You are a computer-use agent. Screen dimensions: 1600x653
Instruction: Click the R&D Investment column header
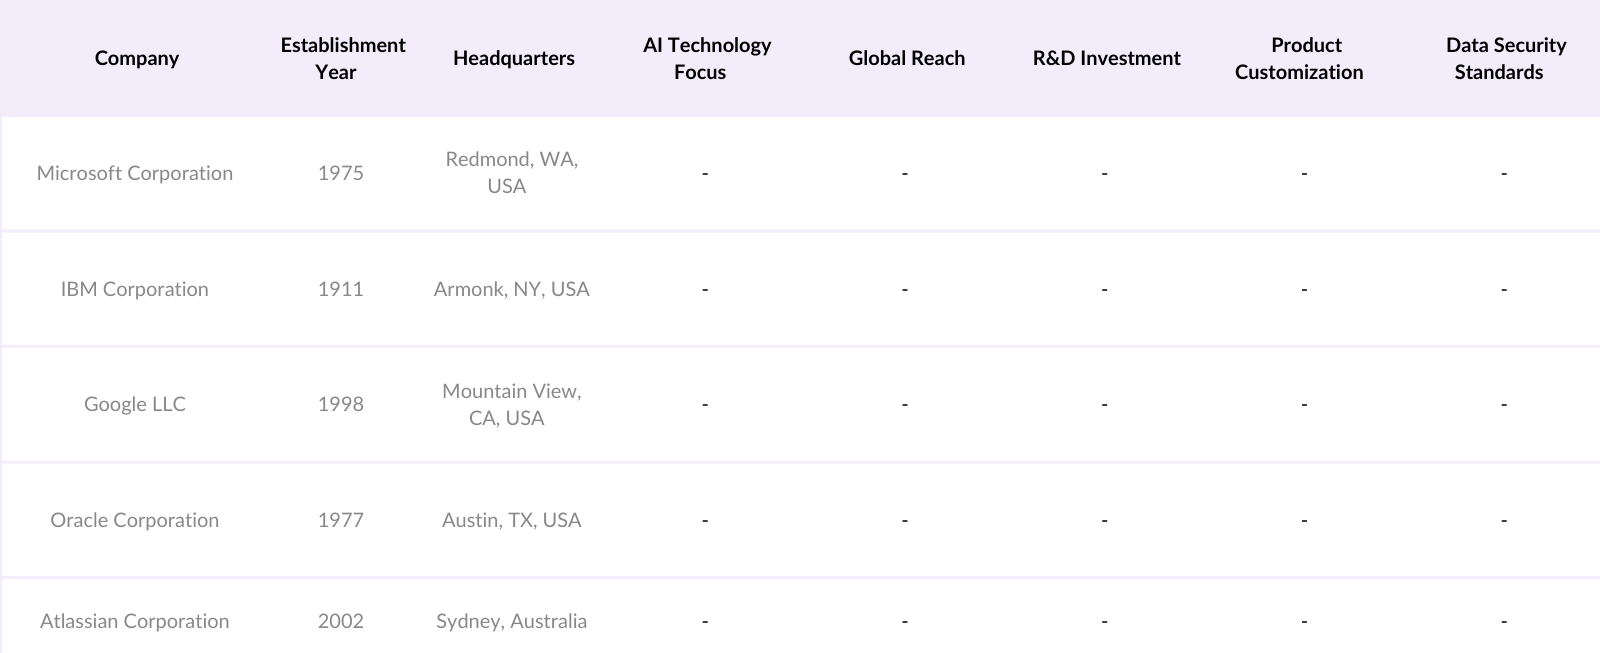pyautogui.click(x=1106, y=58)
